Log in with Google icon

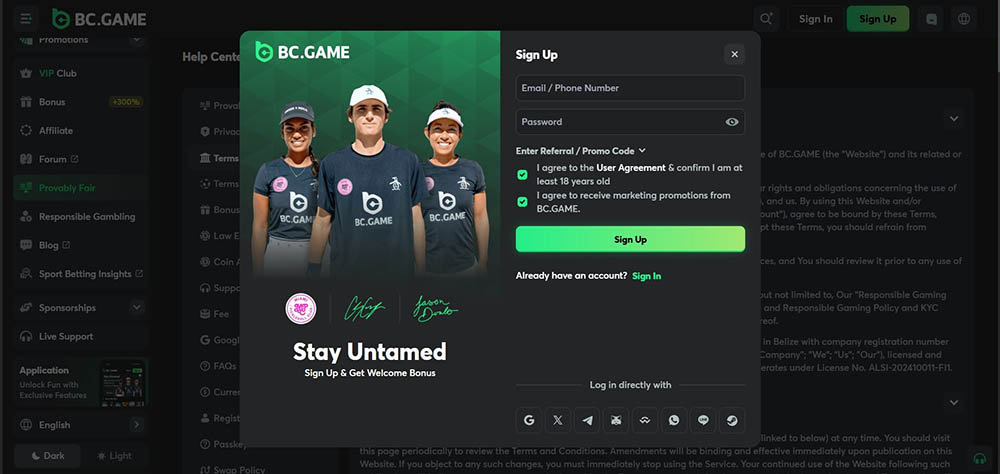coord(529,420)
